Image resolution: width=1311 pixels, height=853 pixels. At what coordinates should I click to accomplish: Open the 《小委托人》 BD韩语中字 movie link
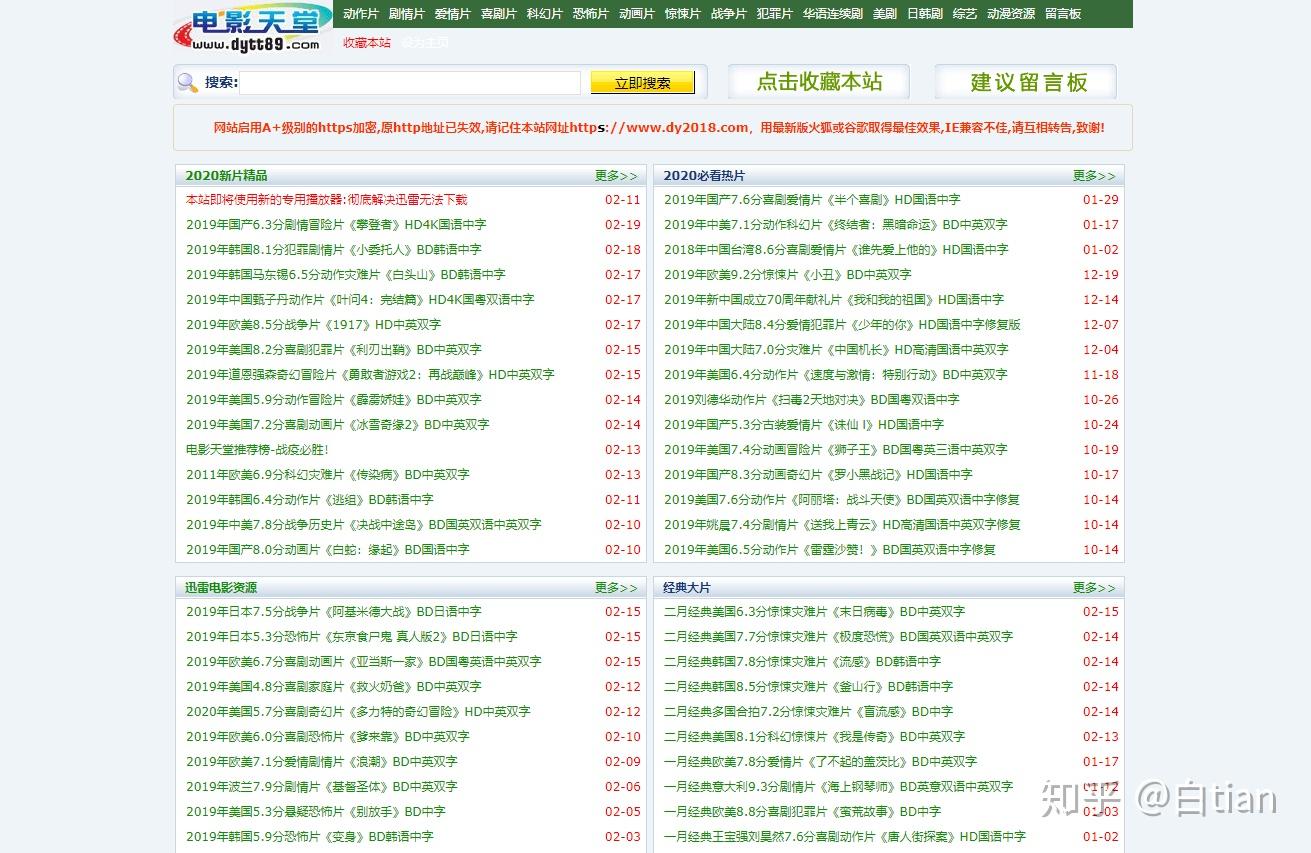click(x=334, y=249)
